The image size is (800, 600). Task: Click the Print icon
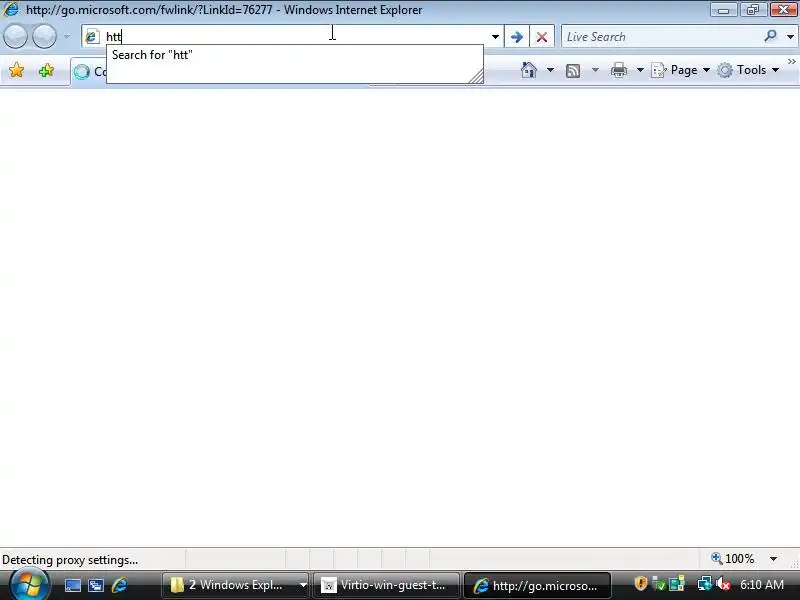pos(619,70)
